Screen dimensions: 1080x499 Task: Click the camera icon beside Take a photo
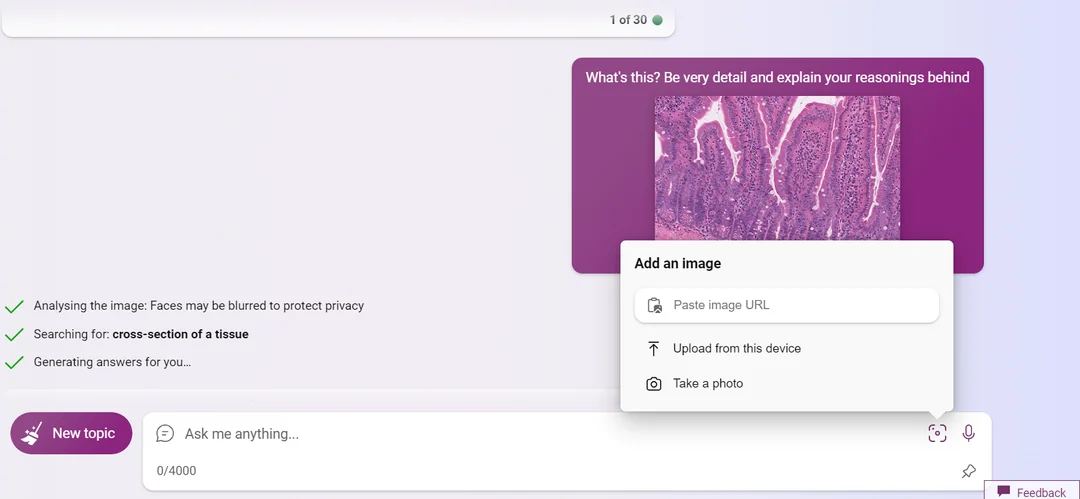click(x=654, y=383)
